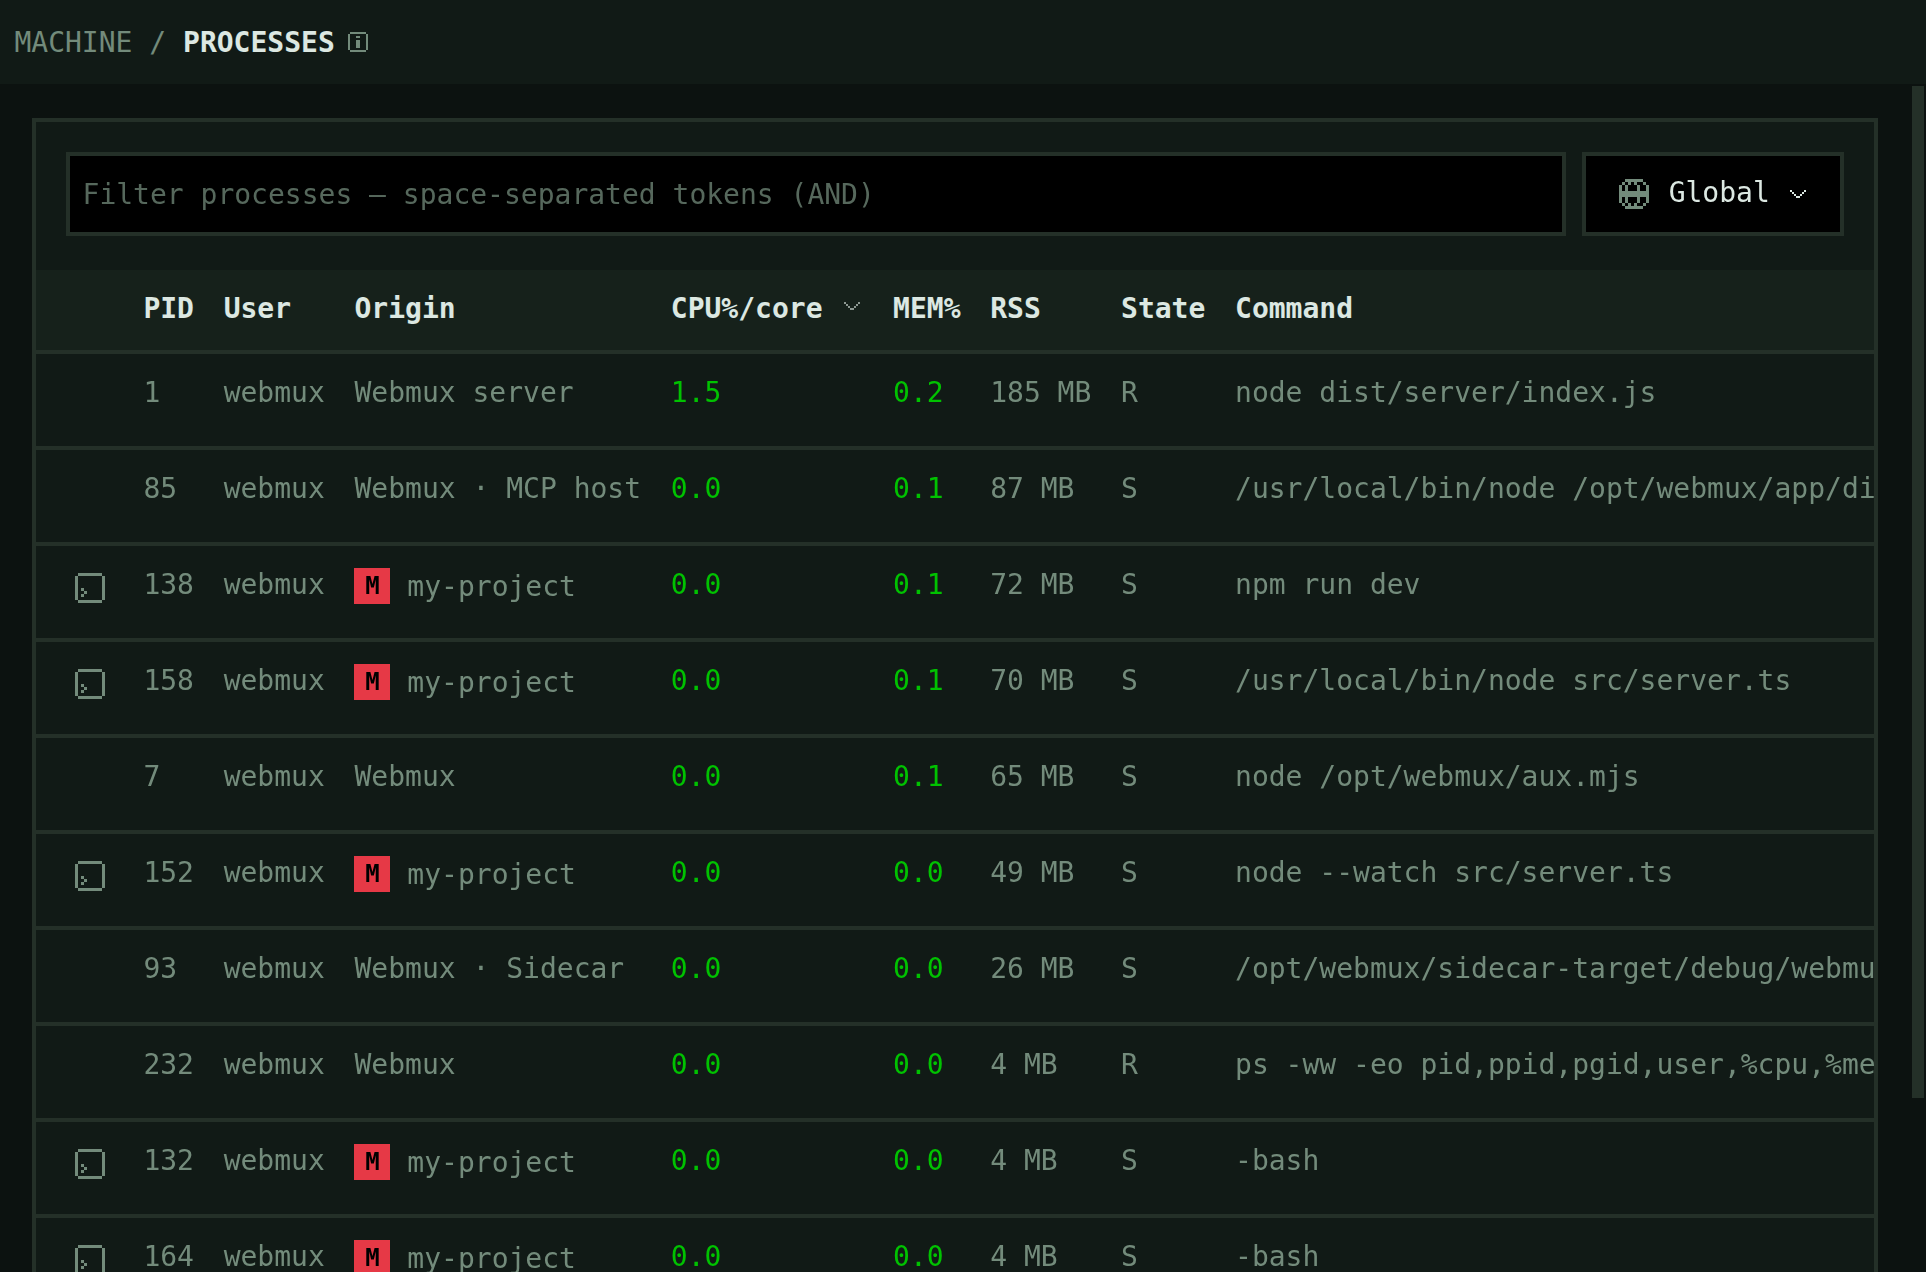This screenshot has height=1272, width=1926.
Task: Select the 'Webmux · MCP host' origin cell
Action: coord(497,488)
